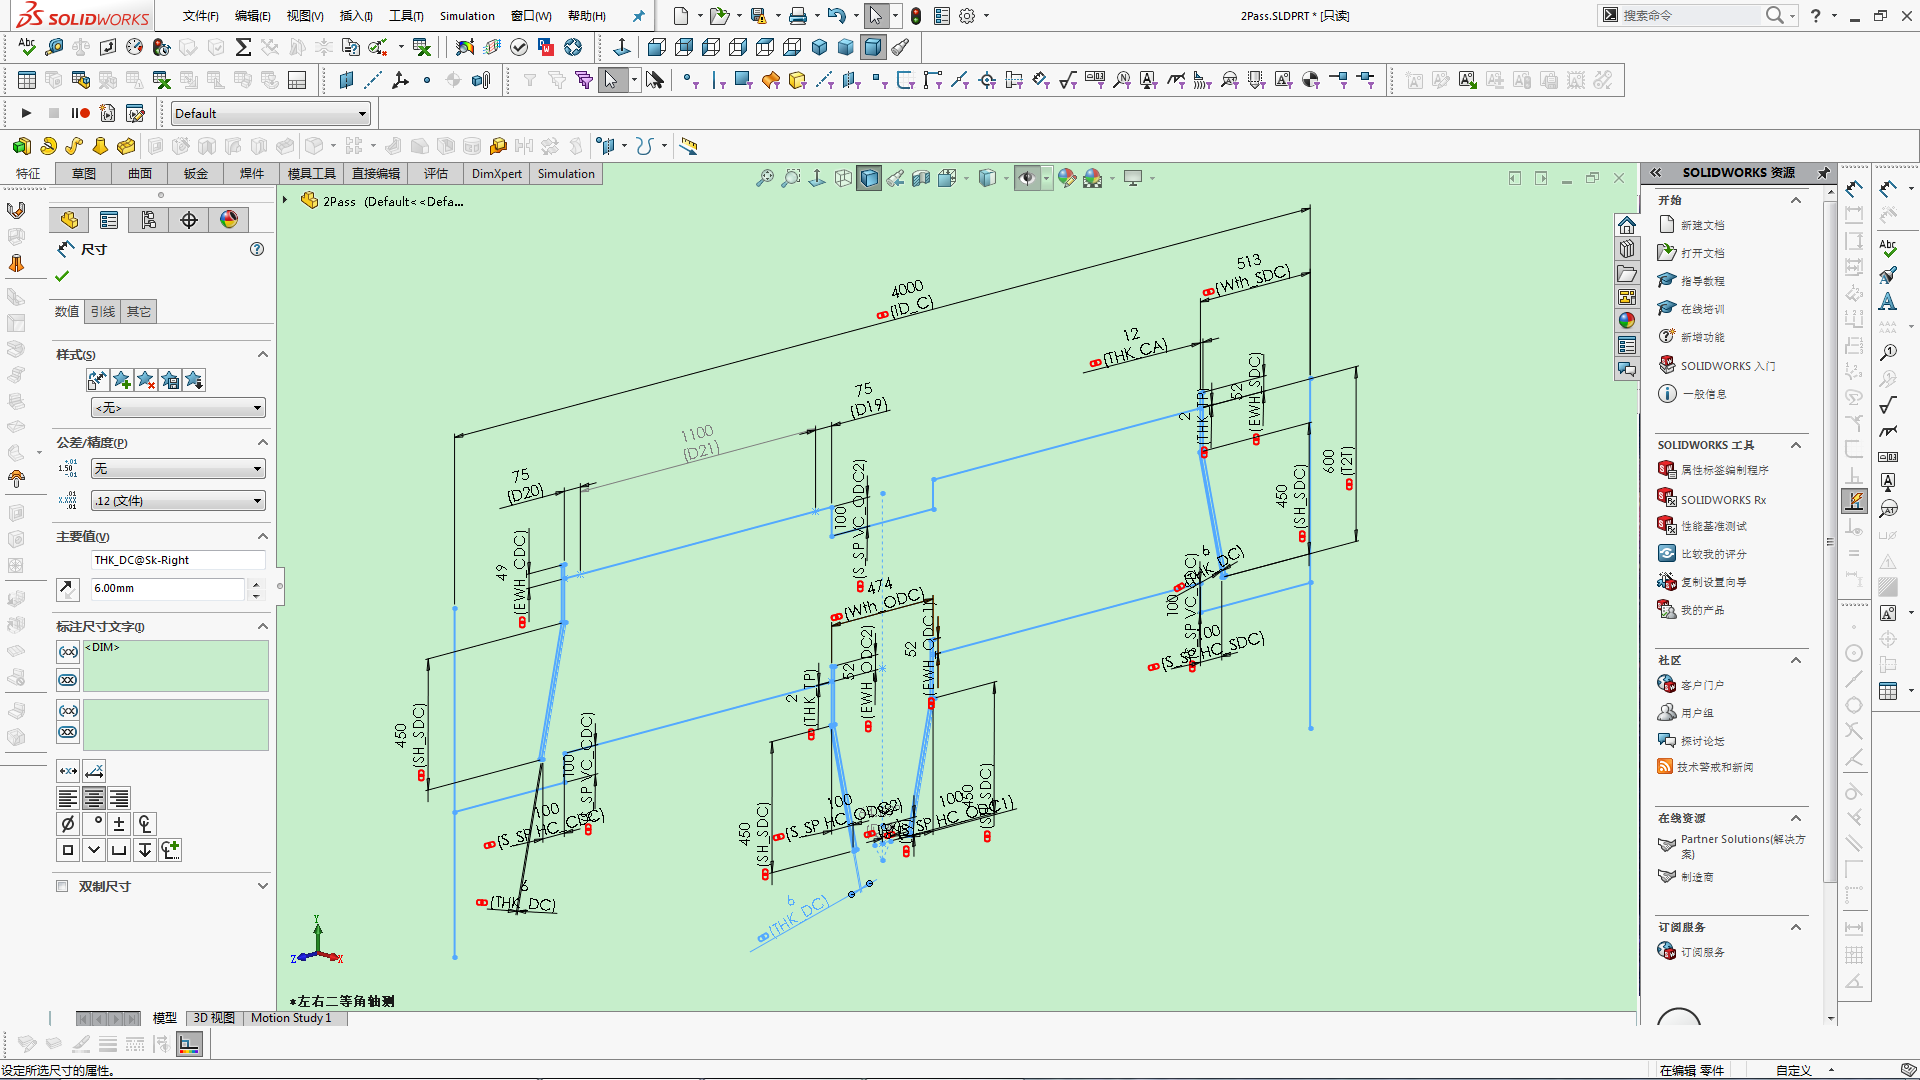The height and width of the screenshot is (1080, 1920).
Task: Click the Zoom to Fit magnifier icon
Action: (765, 178)
